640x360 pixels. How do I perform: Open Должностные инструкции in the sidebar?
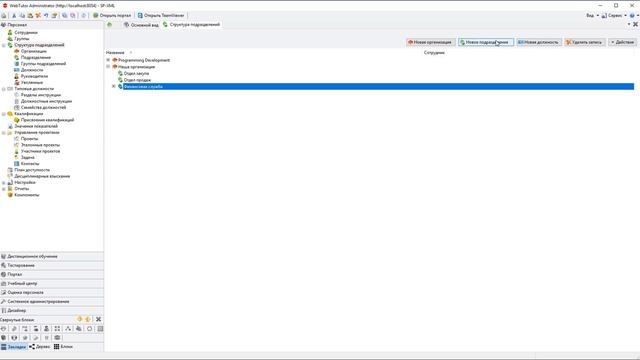click(x=46, y=101)
